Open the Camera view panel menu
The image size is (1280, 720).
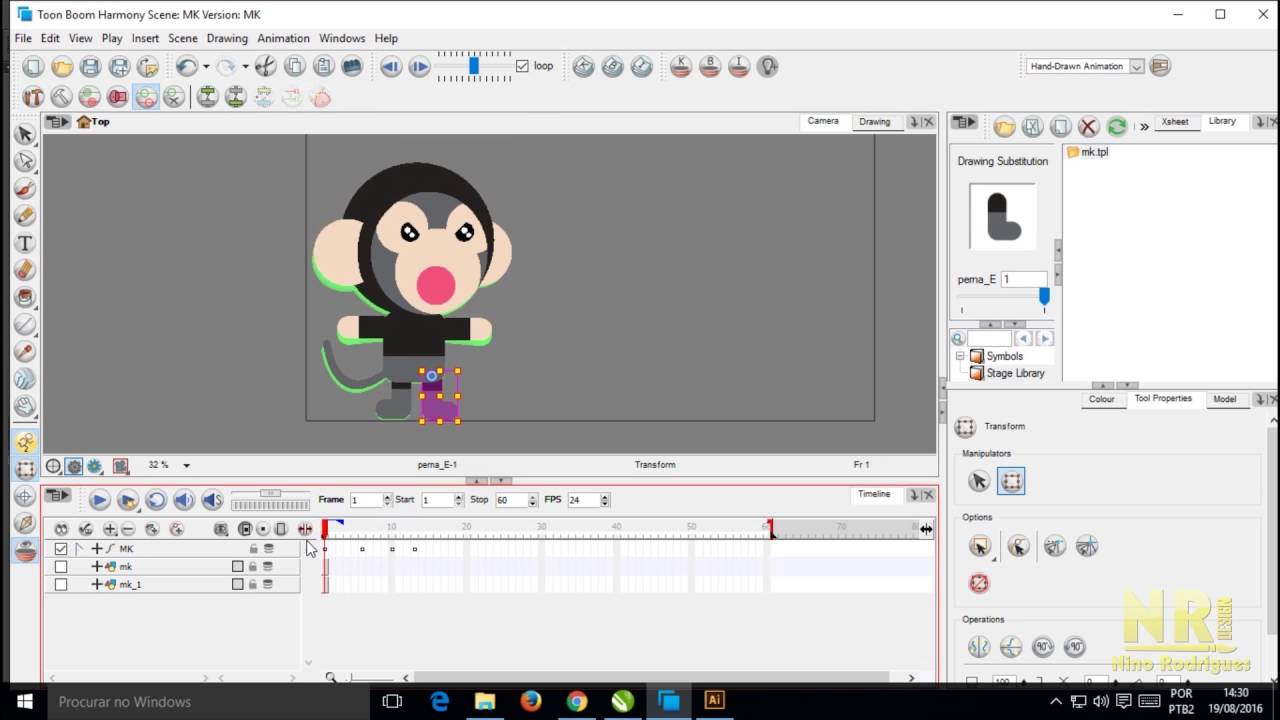[58, 122]
